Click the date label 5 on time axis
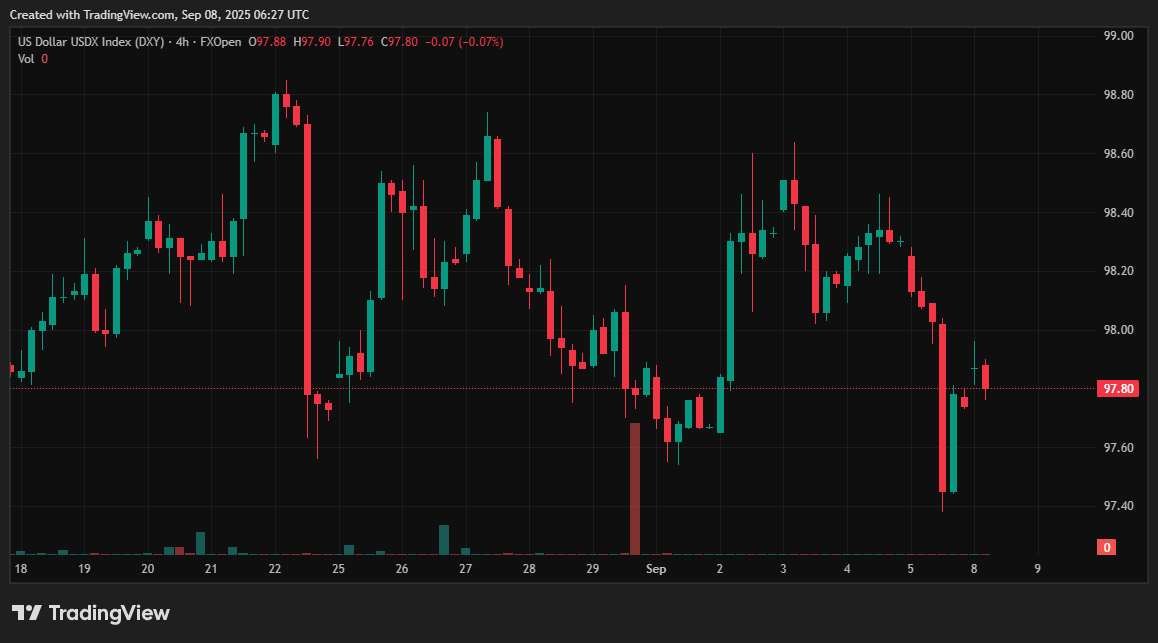Screen dimensions: 1158x643 click(x=911, y=568)
